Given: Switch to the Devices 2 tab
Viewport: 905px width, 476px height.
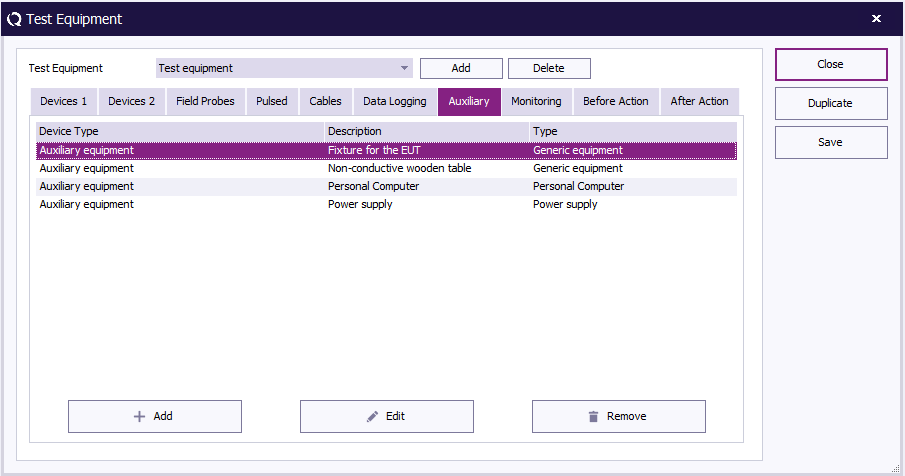Looking at the screenshot, I should (131, 101).
